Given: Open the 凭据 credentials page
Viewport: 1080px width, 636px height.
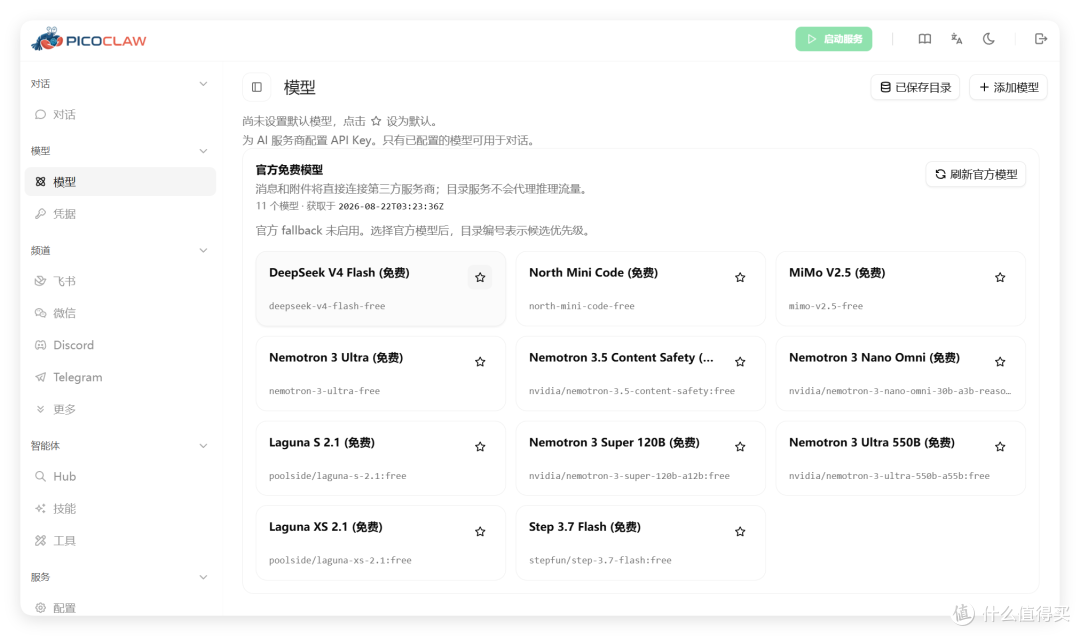Looking at the screenshot, I should [121, 214].
